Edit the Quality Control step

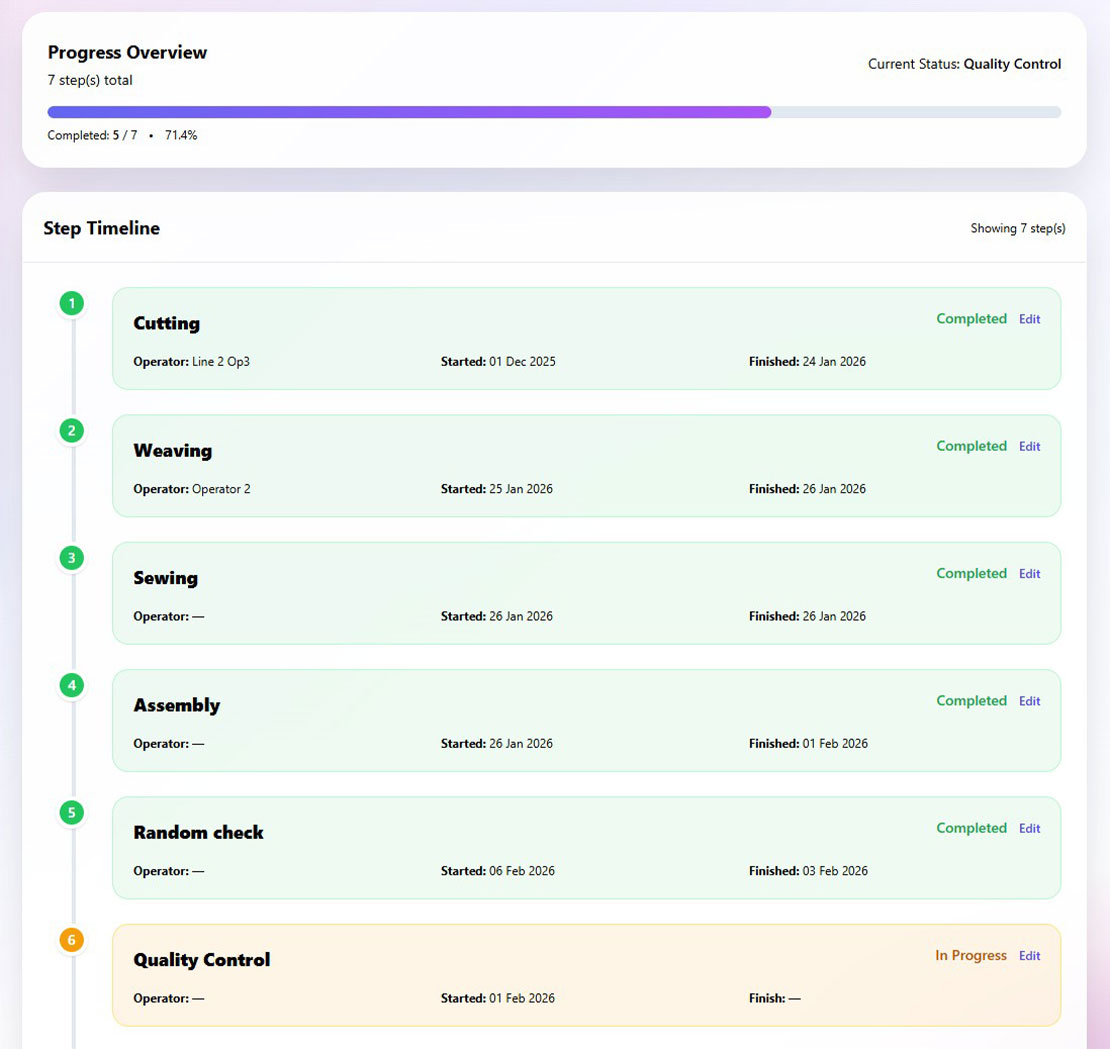(1029, 956)
